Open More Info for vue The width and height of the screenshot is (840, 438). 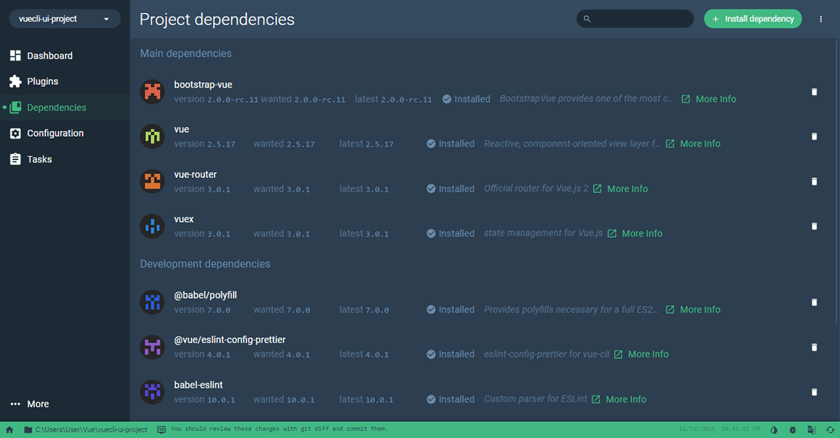[x=693, y=144]
